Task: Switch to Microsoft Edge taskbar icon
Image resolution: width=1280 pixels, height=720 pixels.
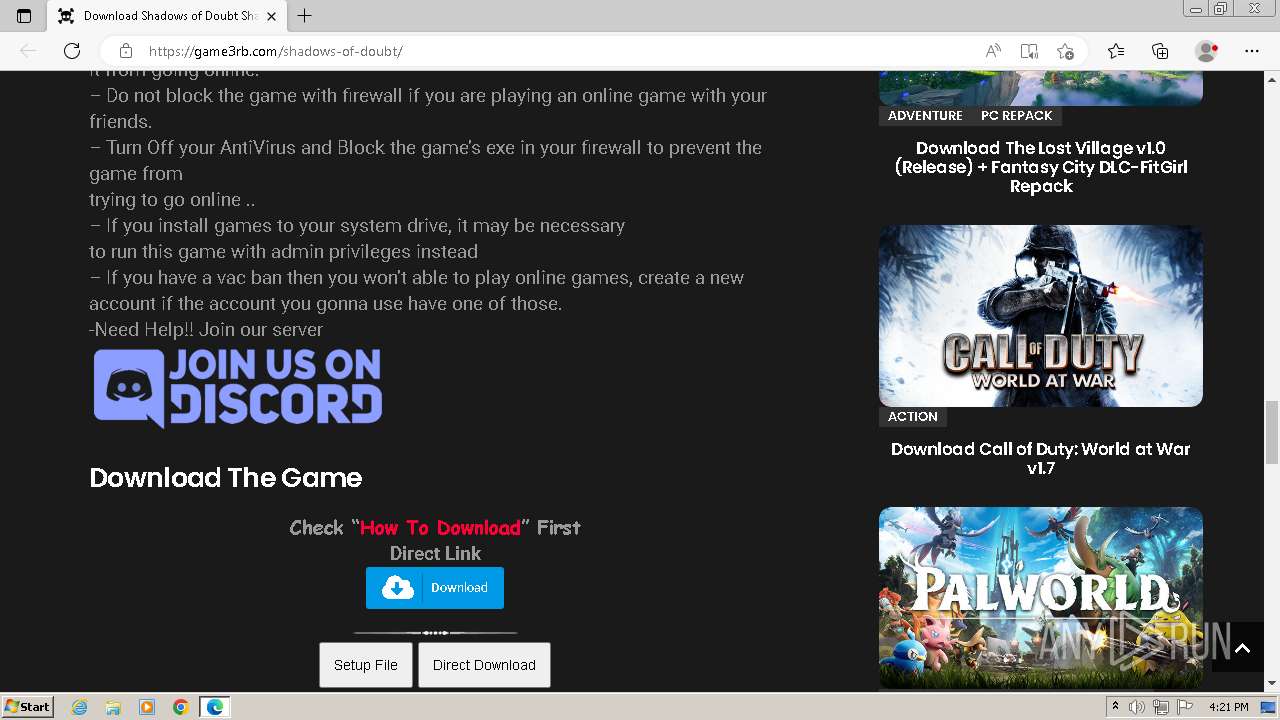Action: 214,707
